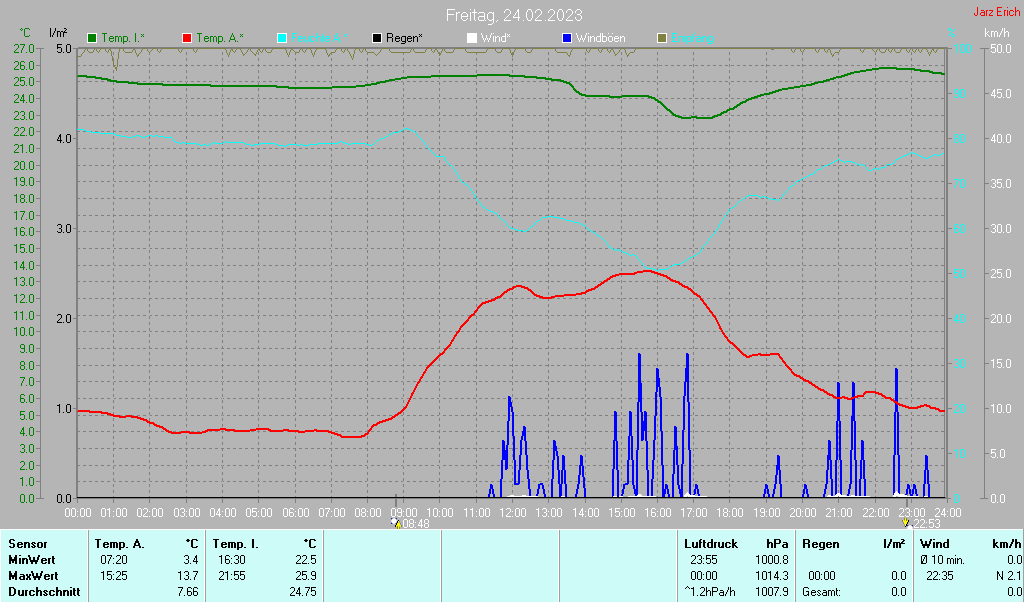Viewport: 1024px width, 602px height.
Task: Select the Windböen legend label
Action: click(x=600, y=38)
